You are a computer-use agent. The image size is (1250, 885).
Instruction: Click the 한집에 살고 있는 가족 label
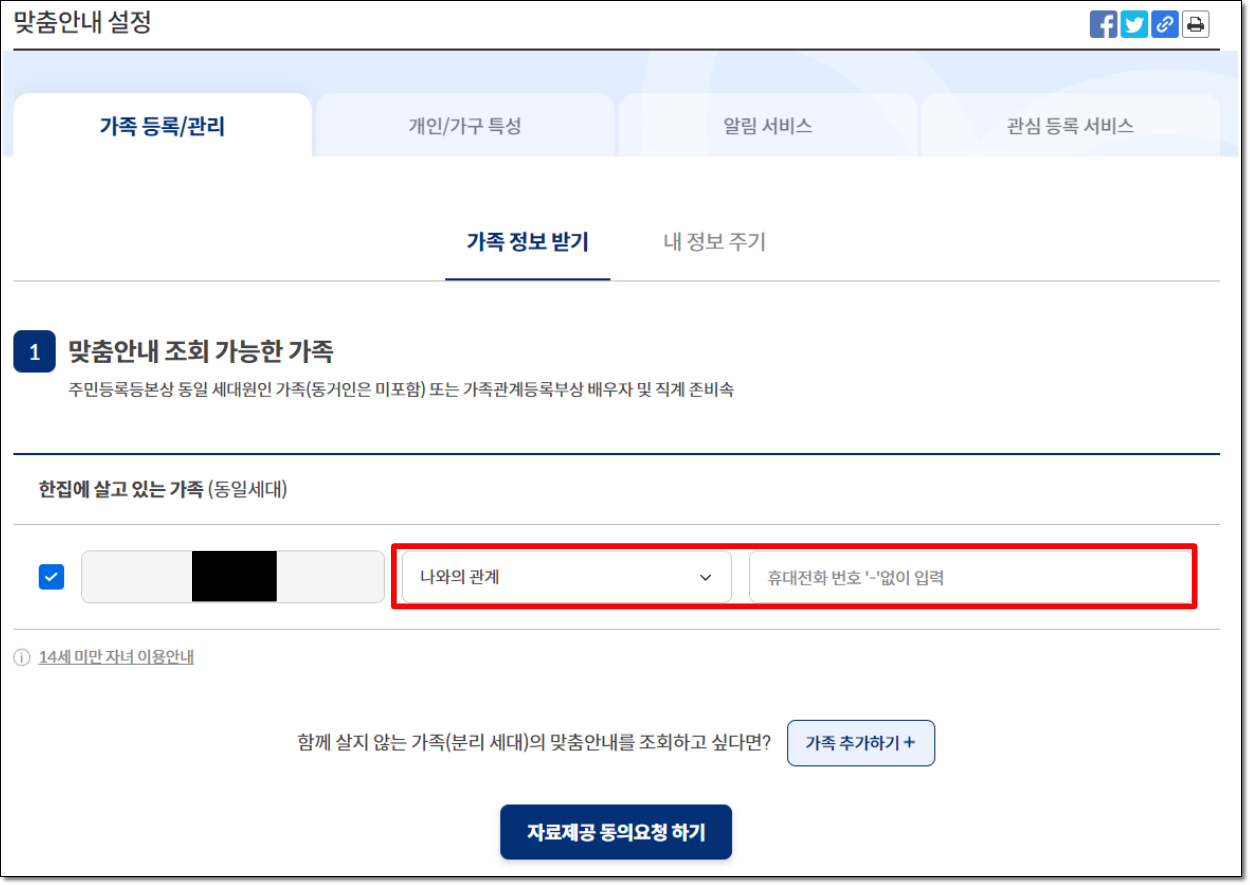120,491
